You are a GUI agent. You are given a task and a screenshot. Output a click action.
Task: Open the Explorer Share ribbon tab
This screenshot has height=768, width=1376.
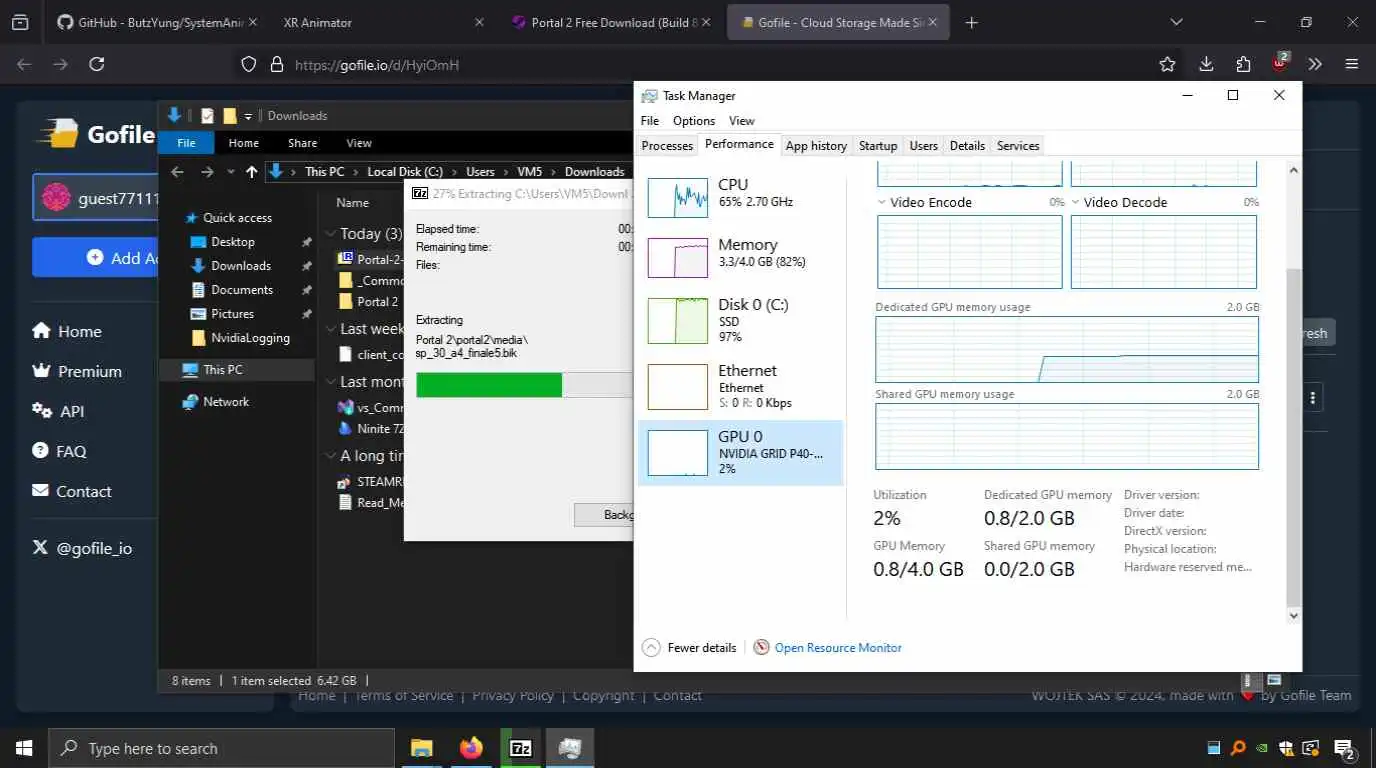pos(302,143)
